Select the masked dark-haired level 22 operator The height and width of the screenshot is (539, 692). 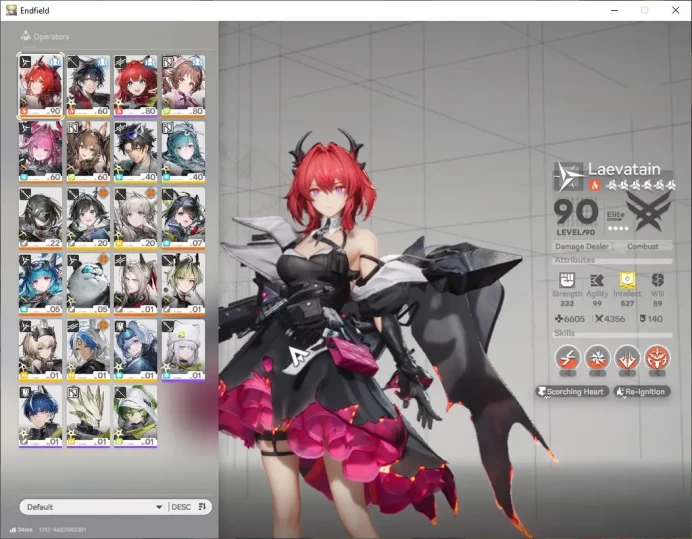click(40, 218)
